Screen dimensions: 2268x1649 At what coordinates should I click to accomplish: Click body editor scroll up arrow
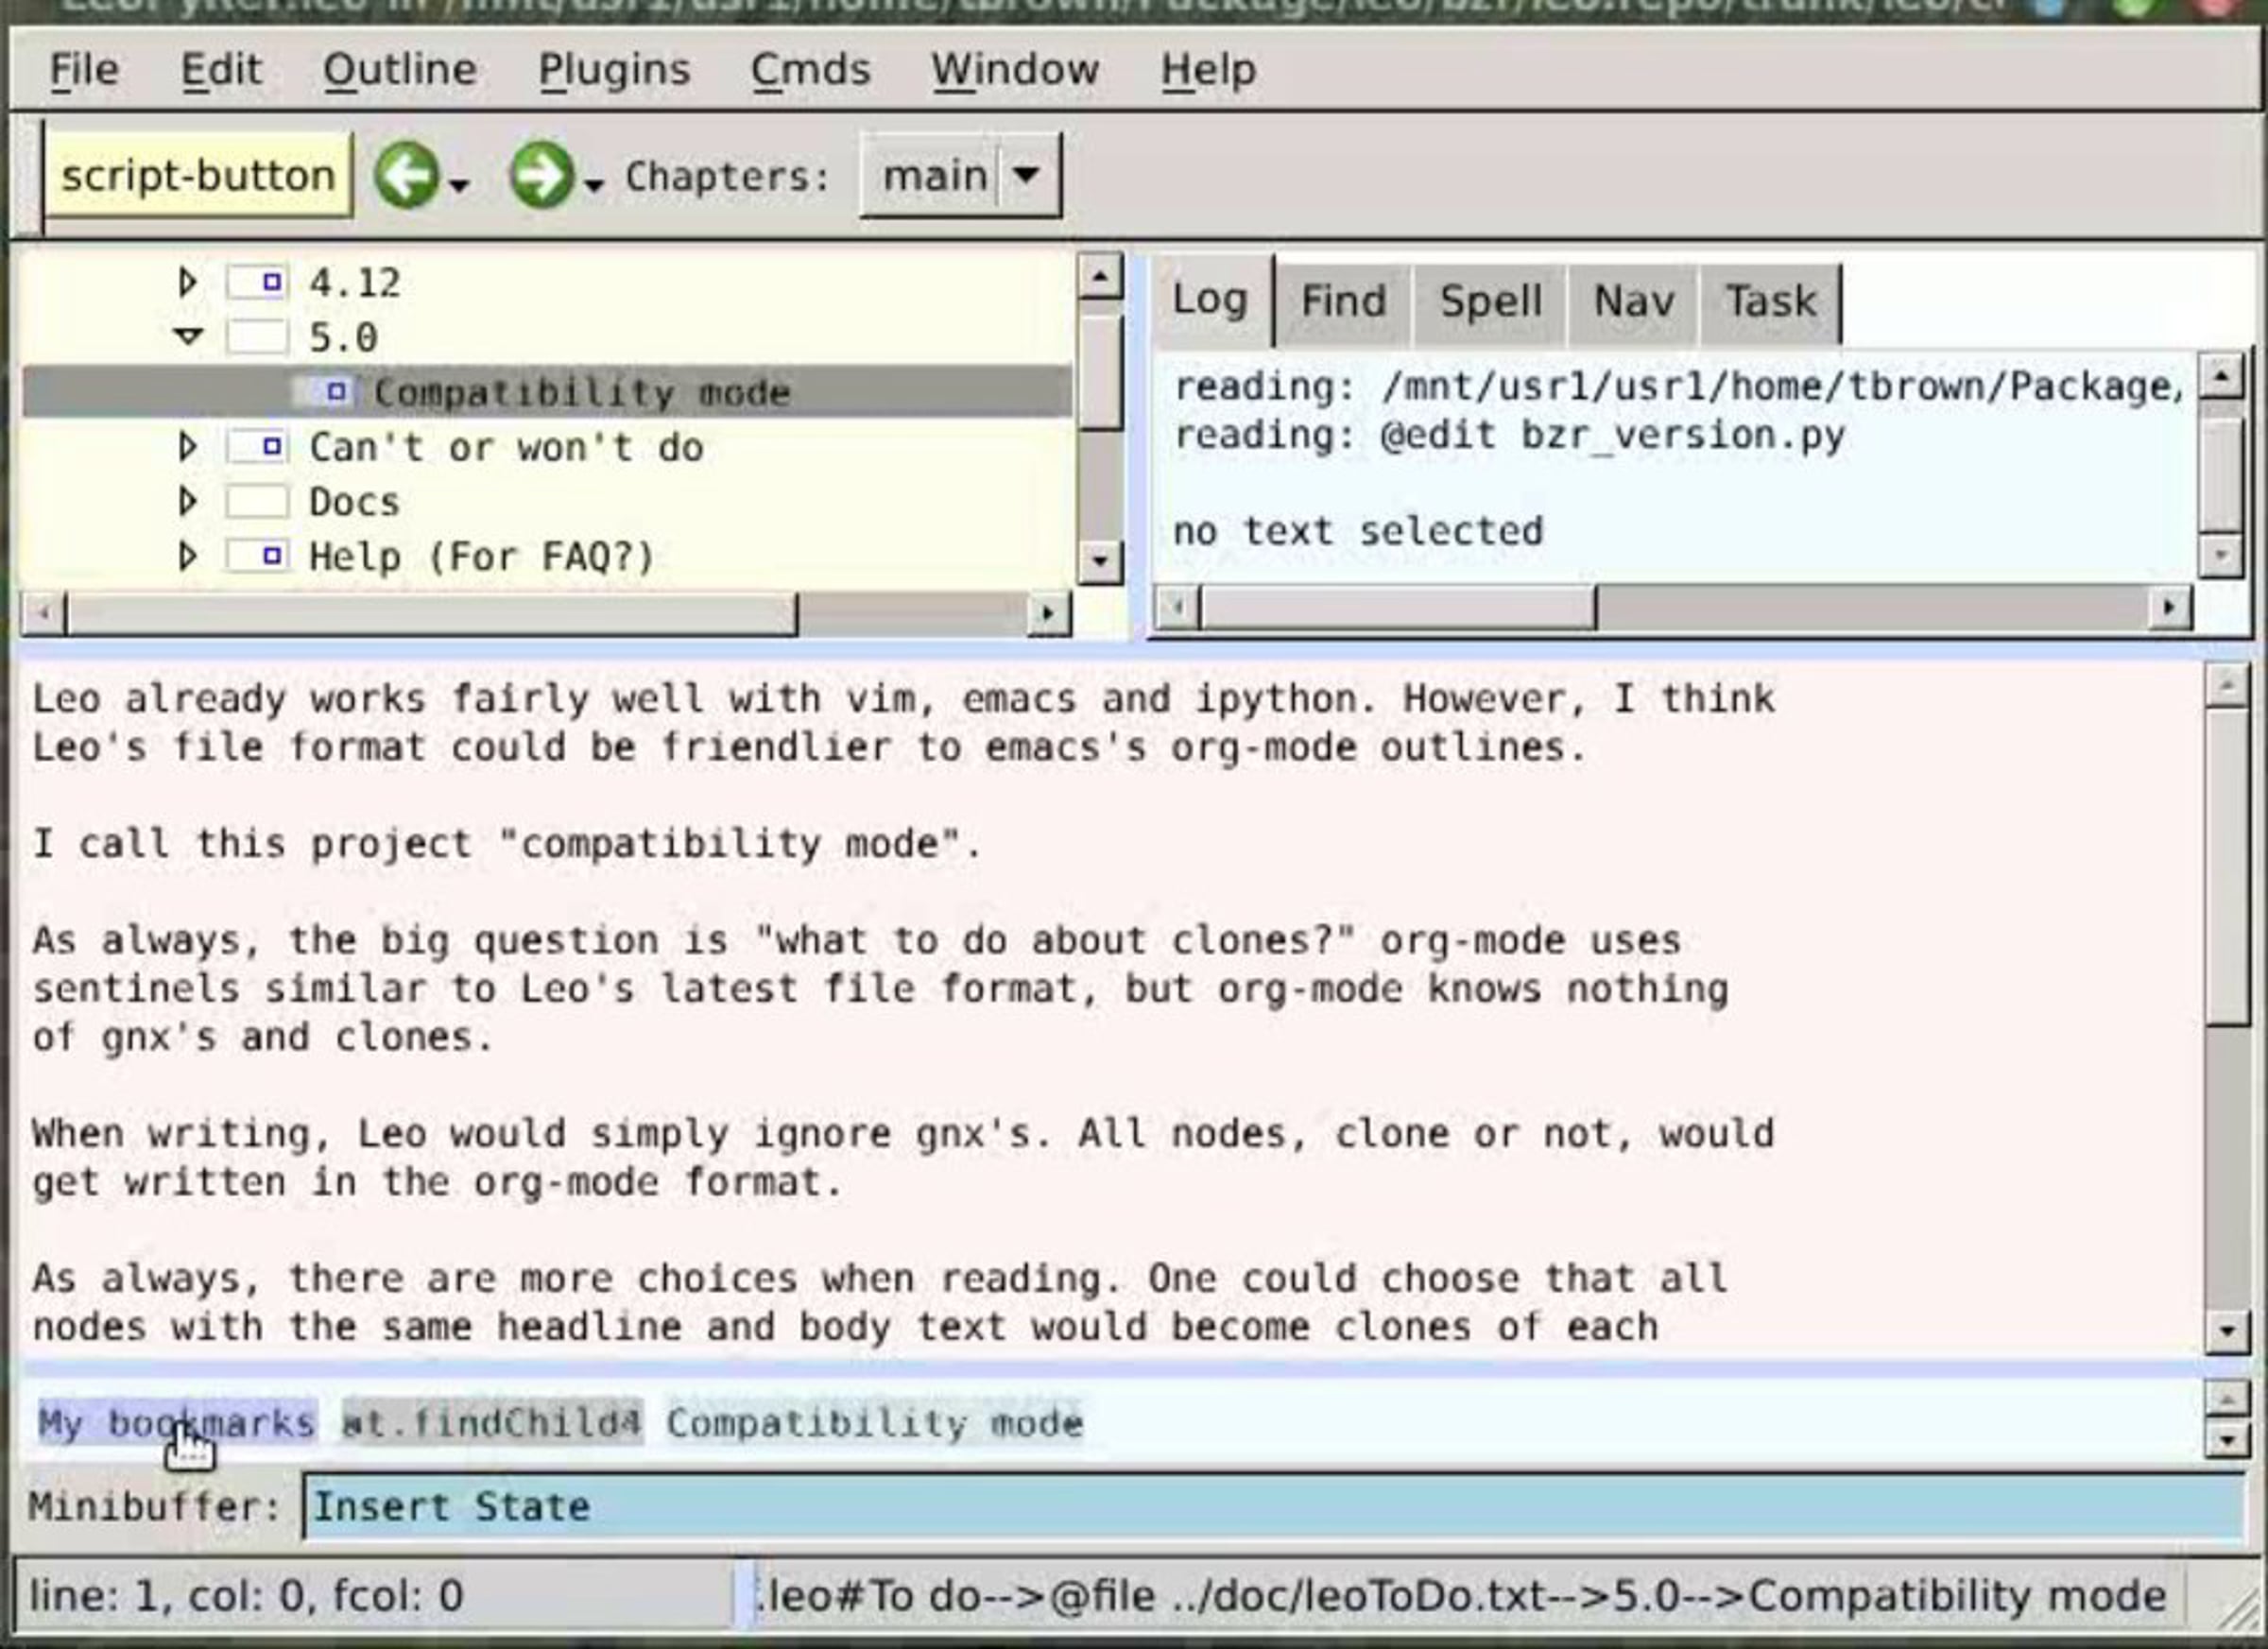coord(2227,685)
